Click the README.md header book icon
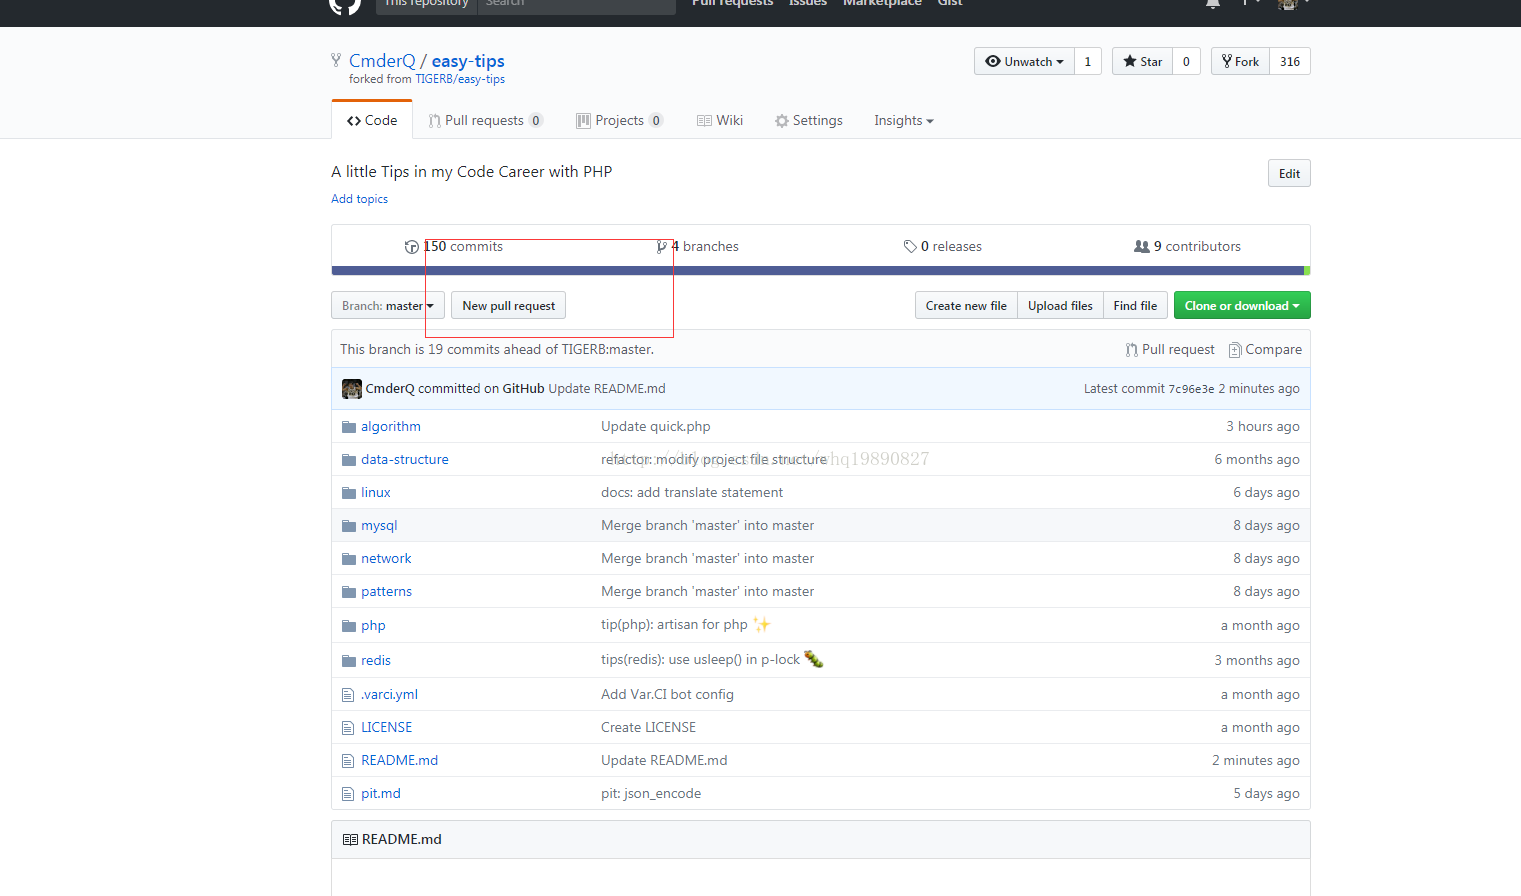Viewport: 1521px width, 896px height. (x=350, y=840)
